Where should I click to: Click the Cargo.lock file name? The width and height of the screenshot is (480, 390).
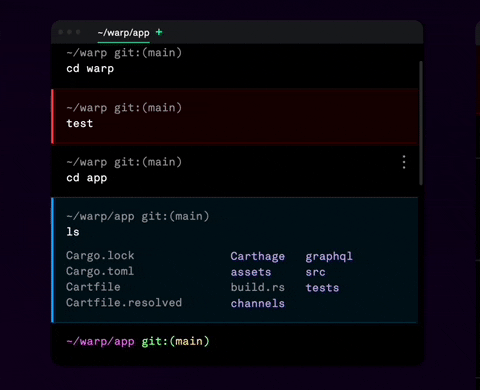(100, 256)
